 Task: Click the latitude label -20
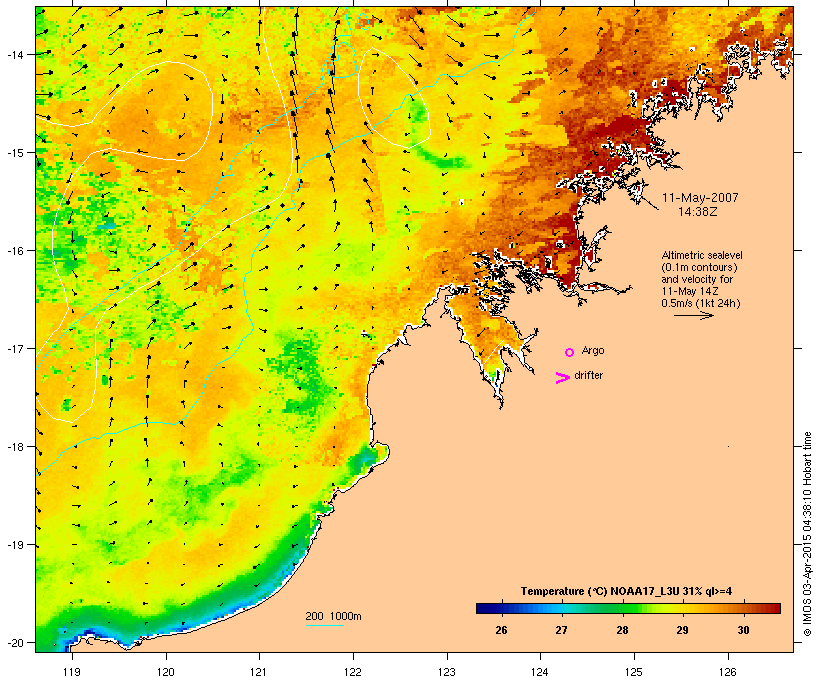[x=14, y=643]
